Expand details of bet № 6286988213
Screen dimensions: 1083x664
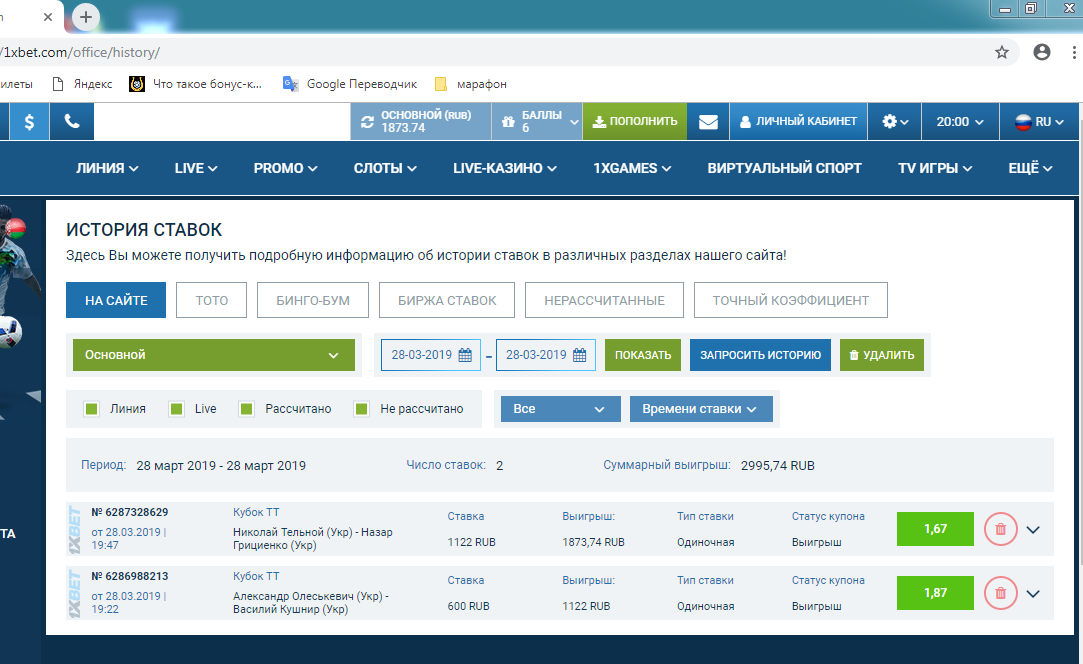coord(1033,594)
